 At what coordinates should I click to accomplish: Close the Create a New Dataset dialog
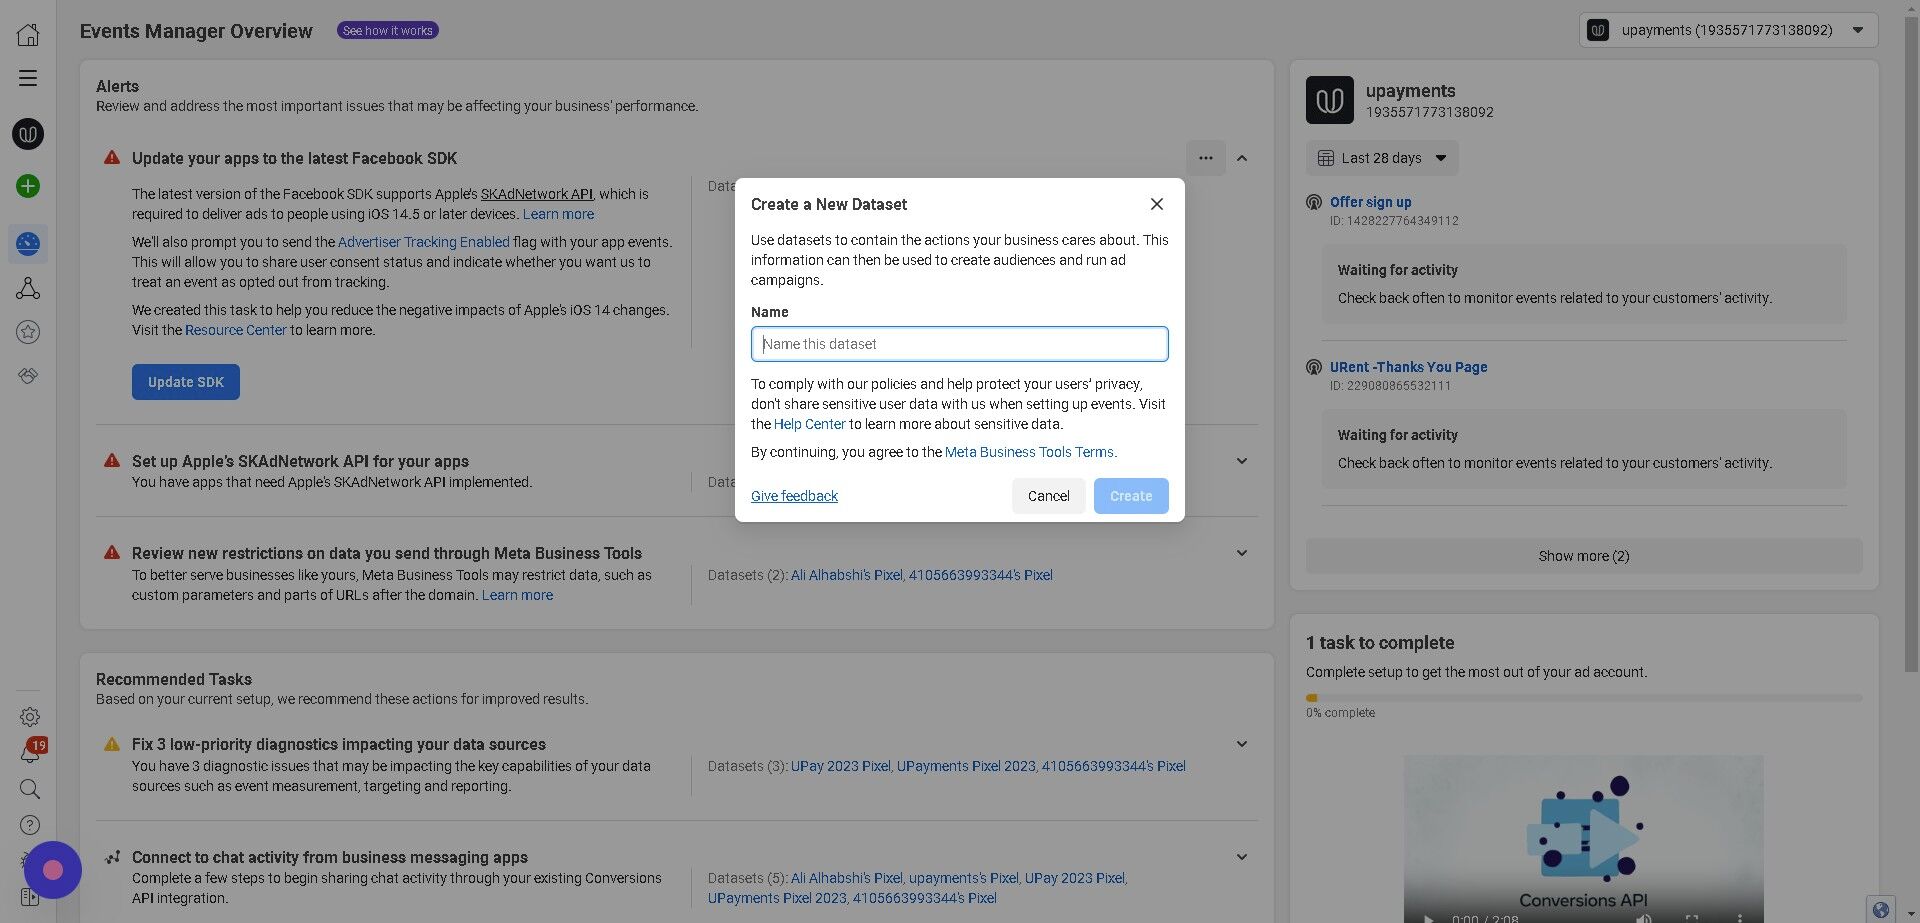point(1157,204)
